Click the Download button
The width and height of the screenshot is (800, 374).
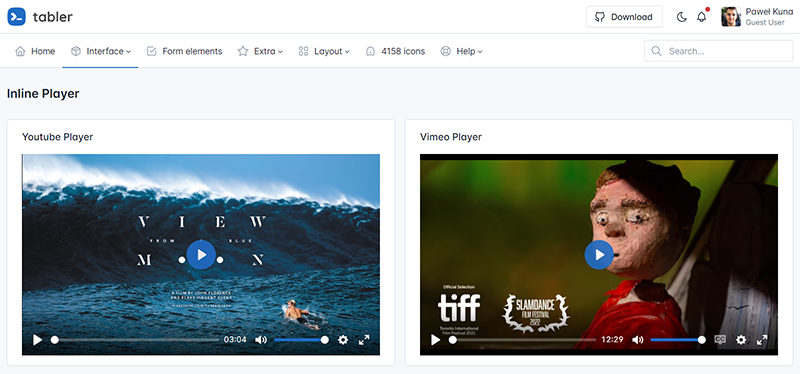click(x=624, y=17)
